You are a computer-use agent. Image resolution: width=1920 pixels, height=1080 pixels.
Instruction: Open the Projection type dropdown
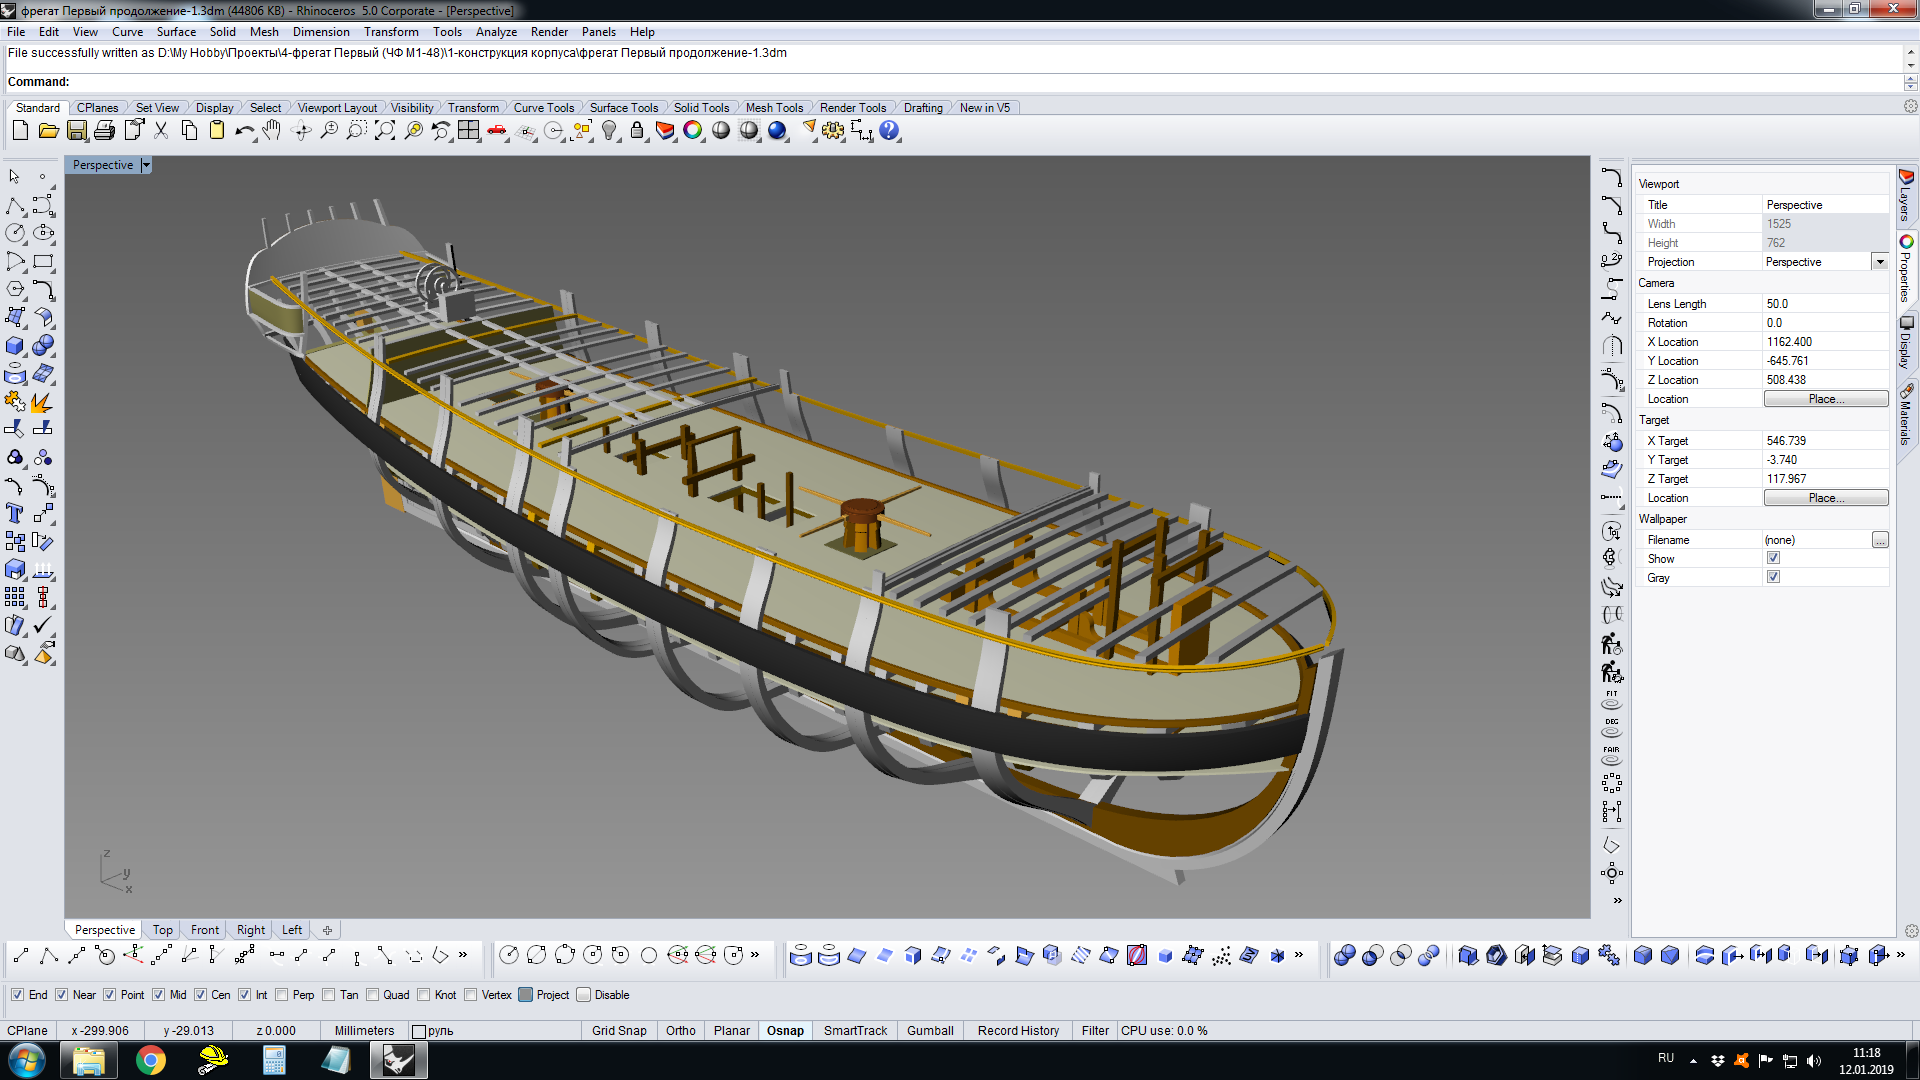[x=1882, y=261]
